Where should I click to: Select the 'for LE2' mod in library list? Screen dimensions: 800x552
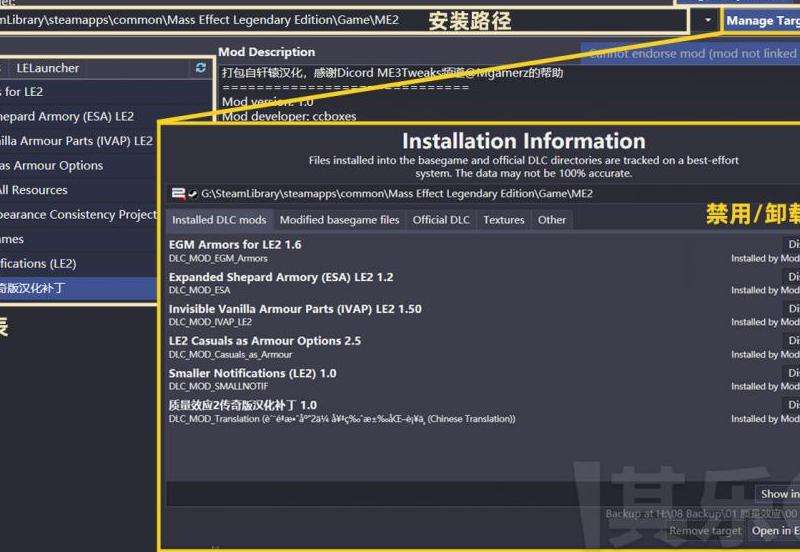(x=105, y=92)
